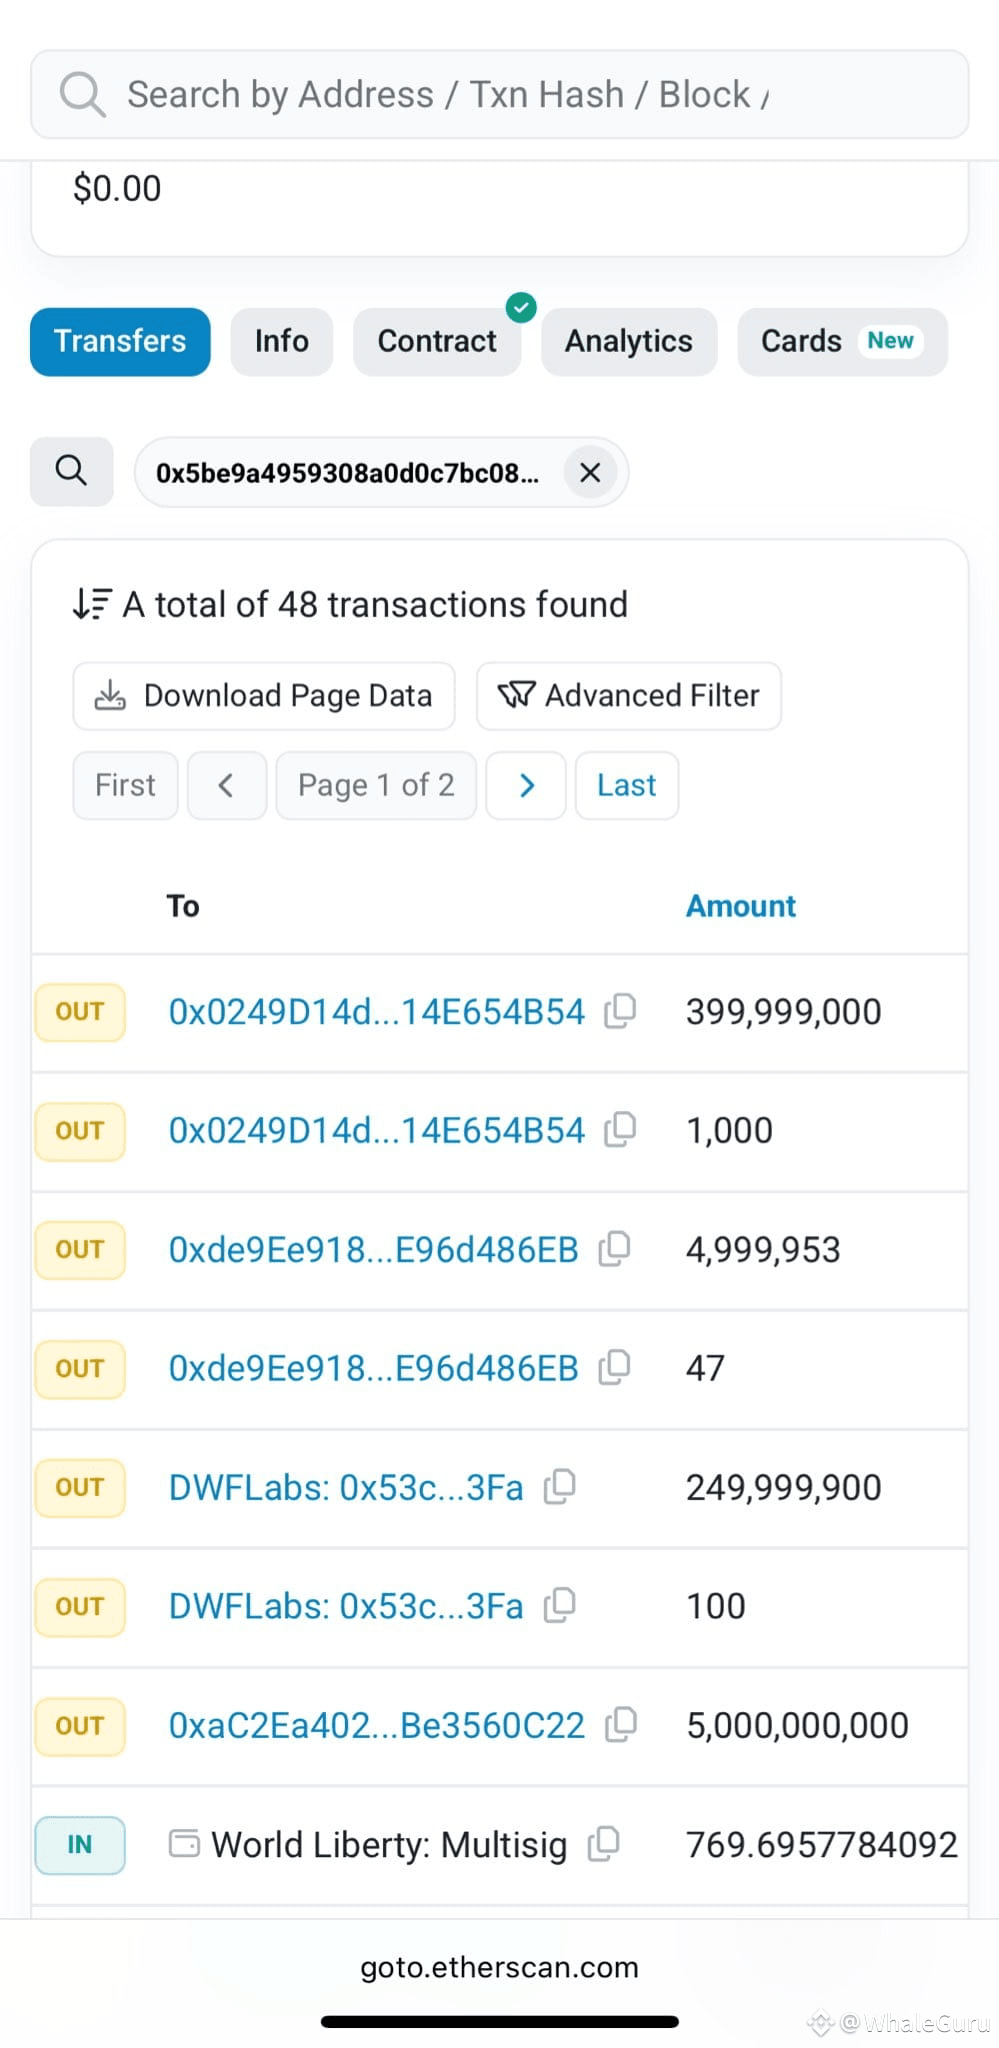Focus the Search by Address input field
This screenshot has height=2048, width=999.
click(x=499, y=95)
